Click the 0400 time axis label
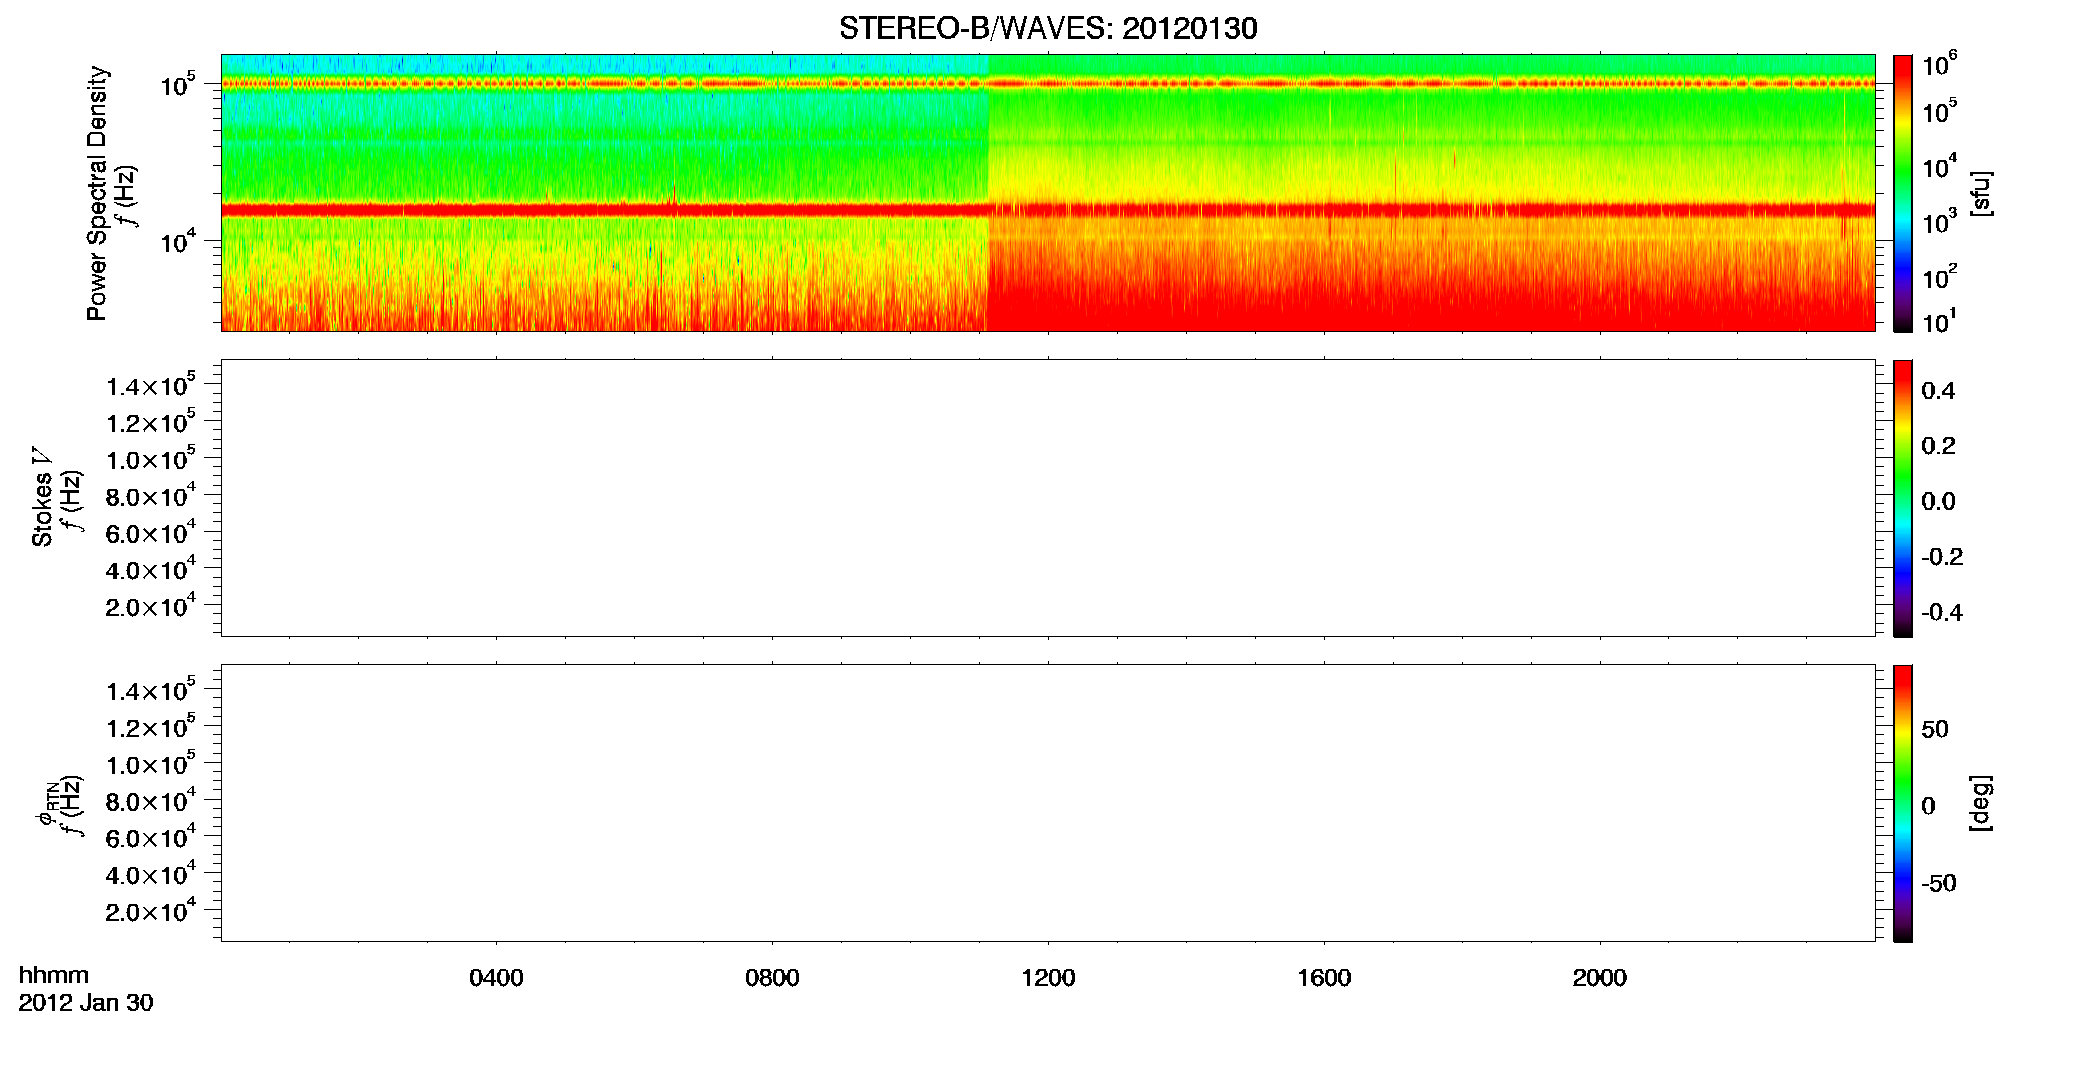The image size is (2096, 1080). [x=496, y=977]
